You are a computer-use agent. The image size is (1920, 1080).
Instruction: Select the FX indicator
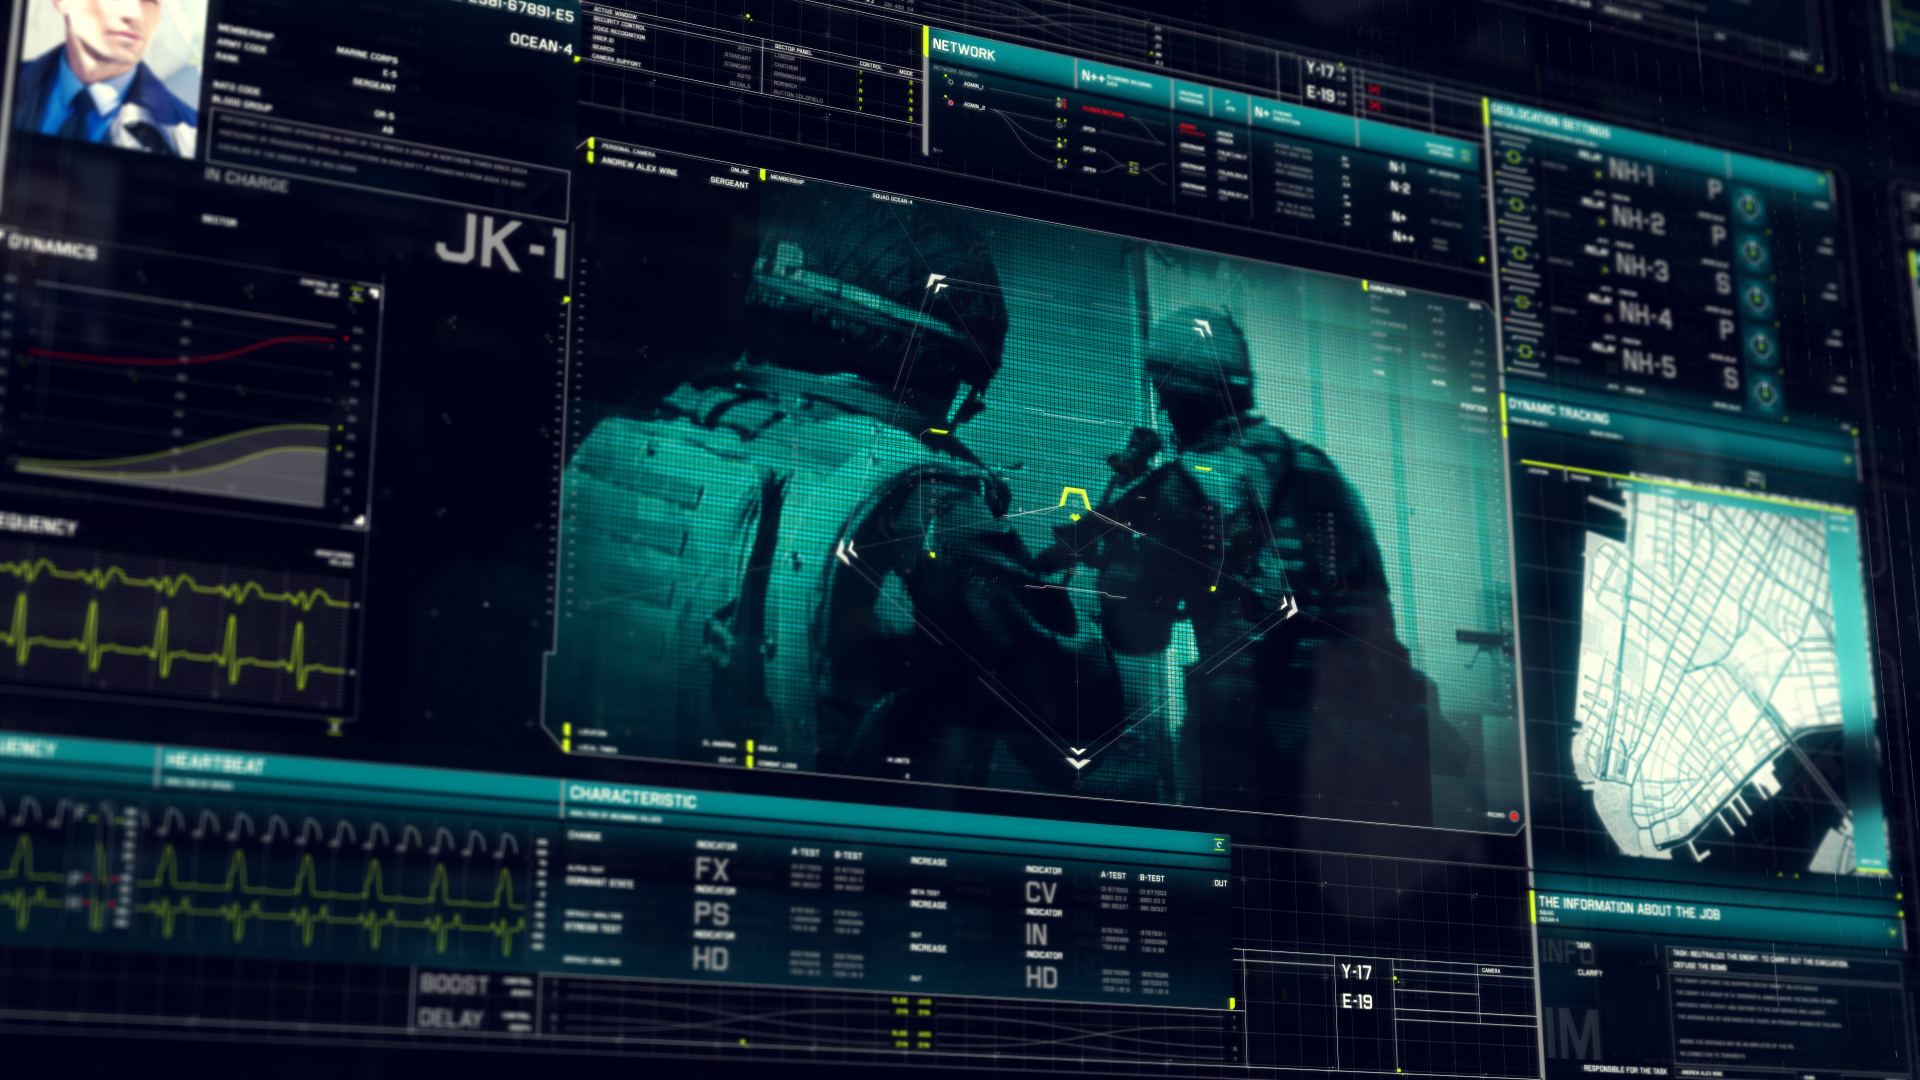(x=712, y=868)
